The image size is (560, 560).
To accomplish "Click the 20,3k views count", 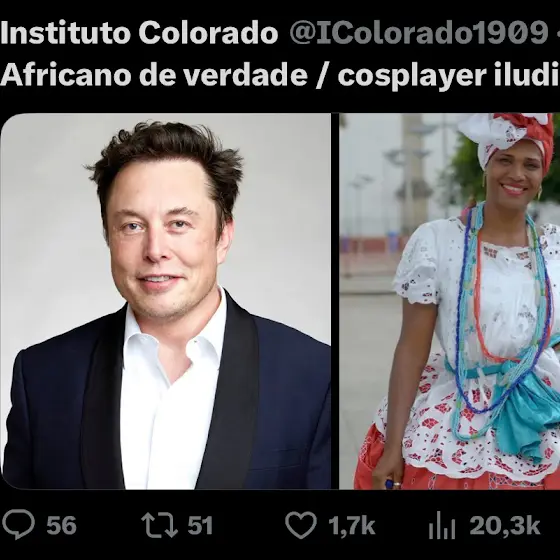I will tap(504, 526).
